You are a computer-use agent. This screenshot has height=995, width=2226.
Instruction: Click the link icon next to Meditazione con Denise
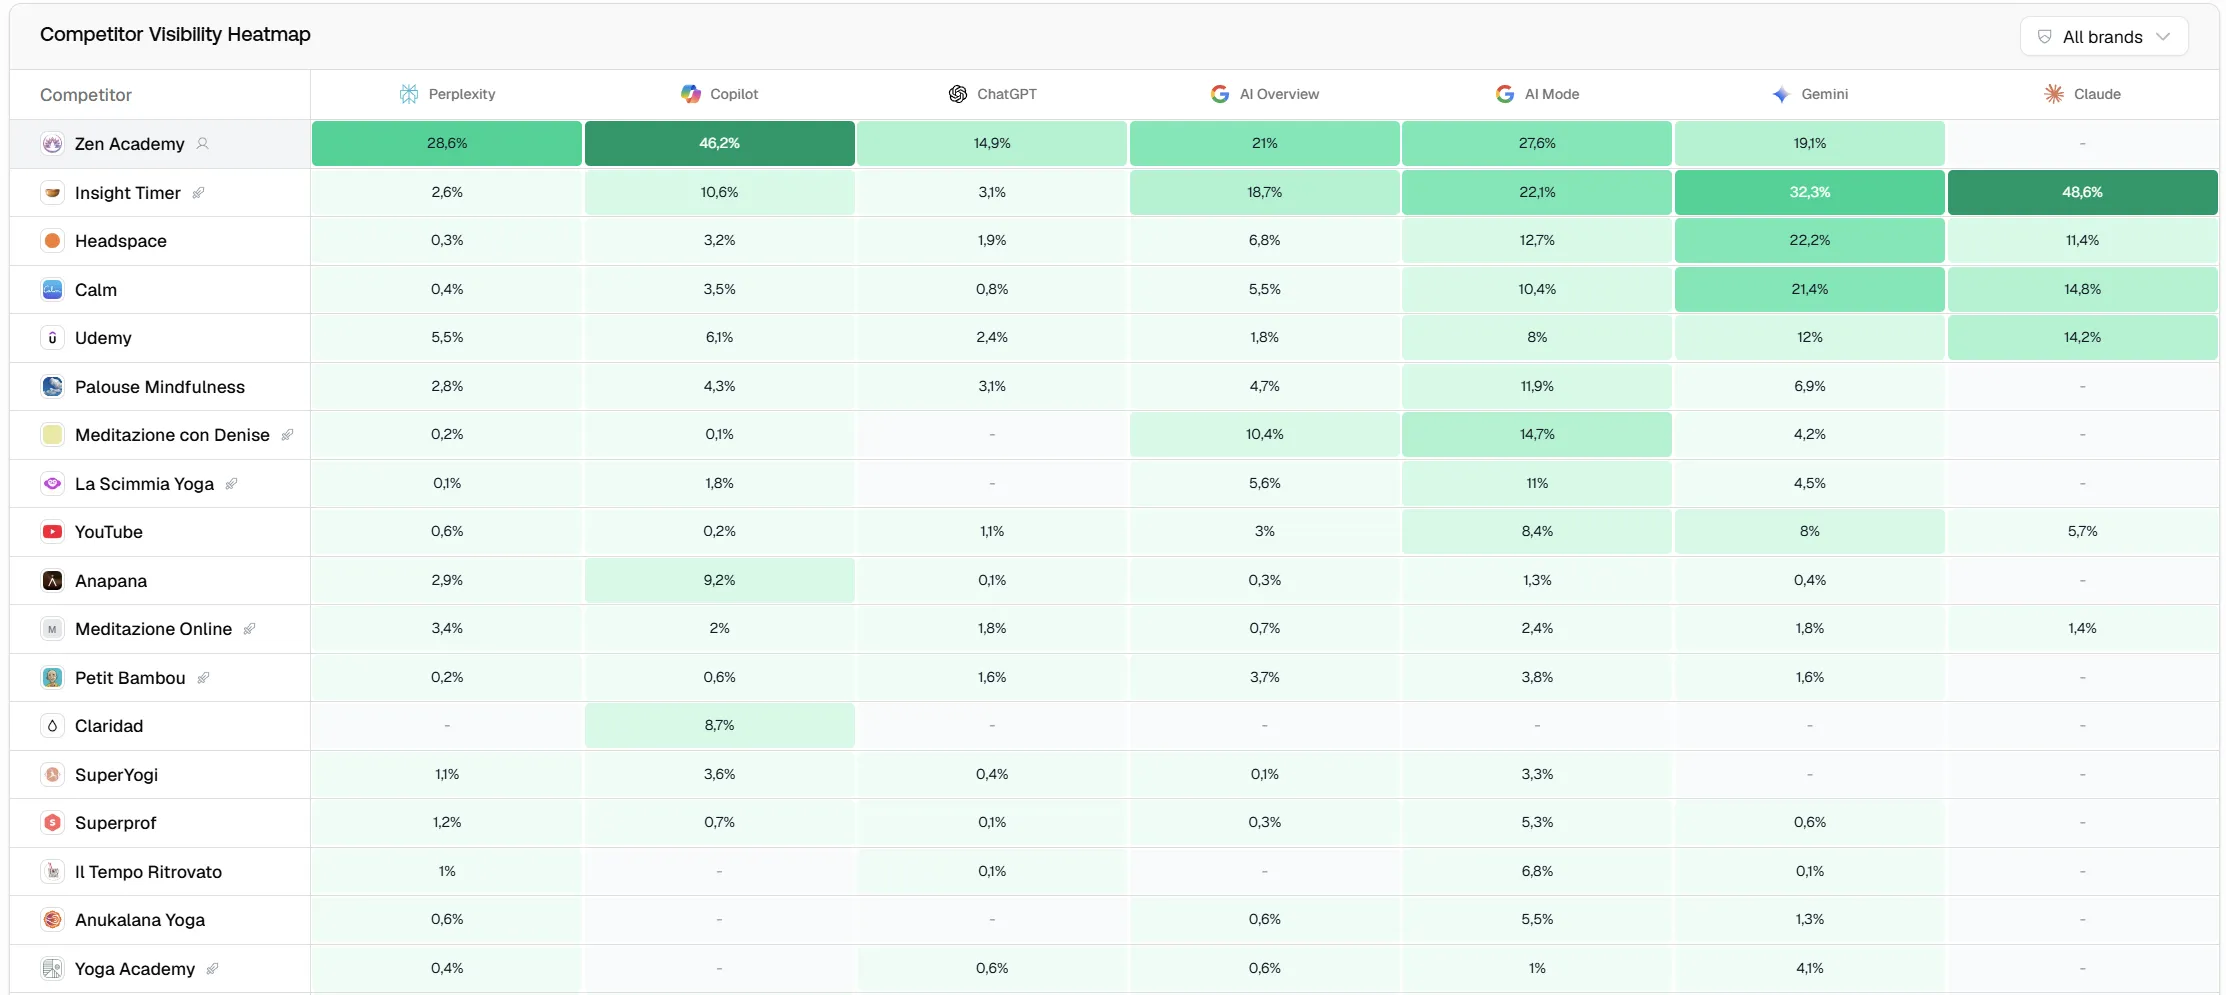[x=287, y=435]
